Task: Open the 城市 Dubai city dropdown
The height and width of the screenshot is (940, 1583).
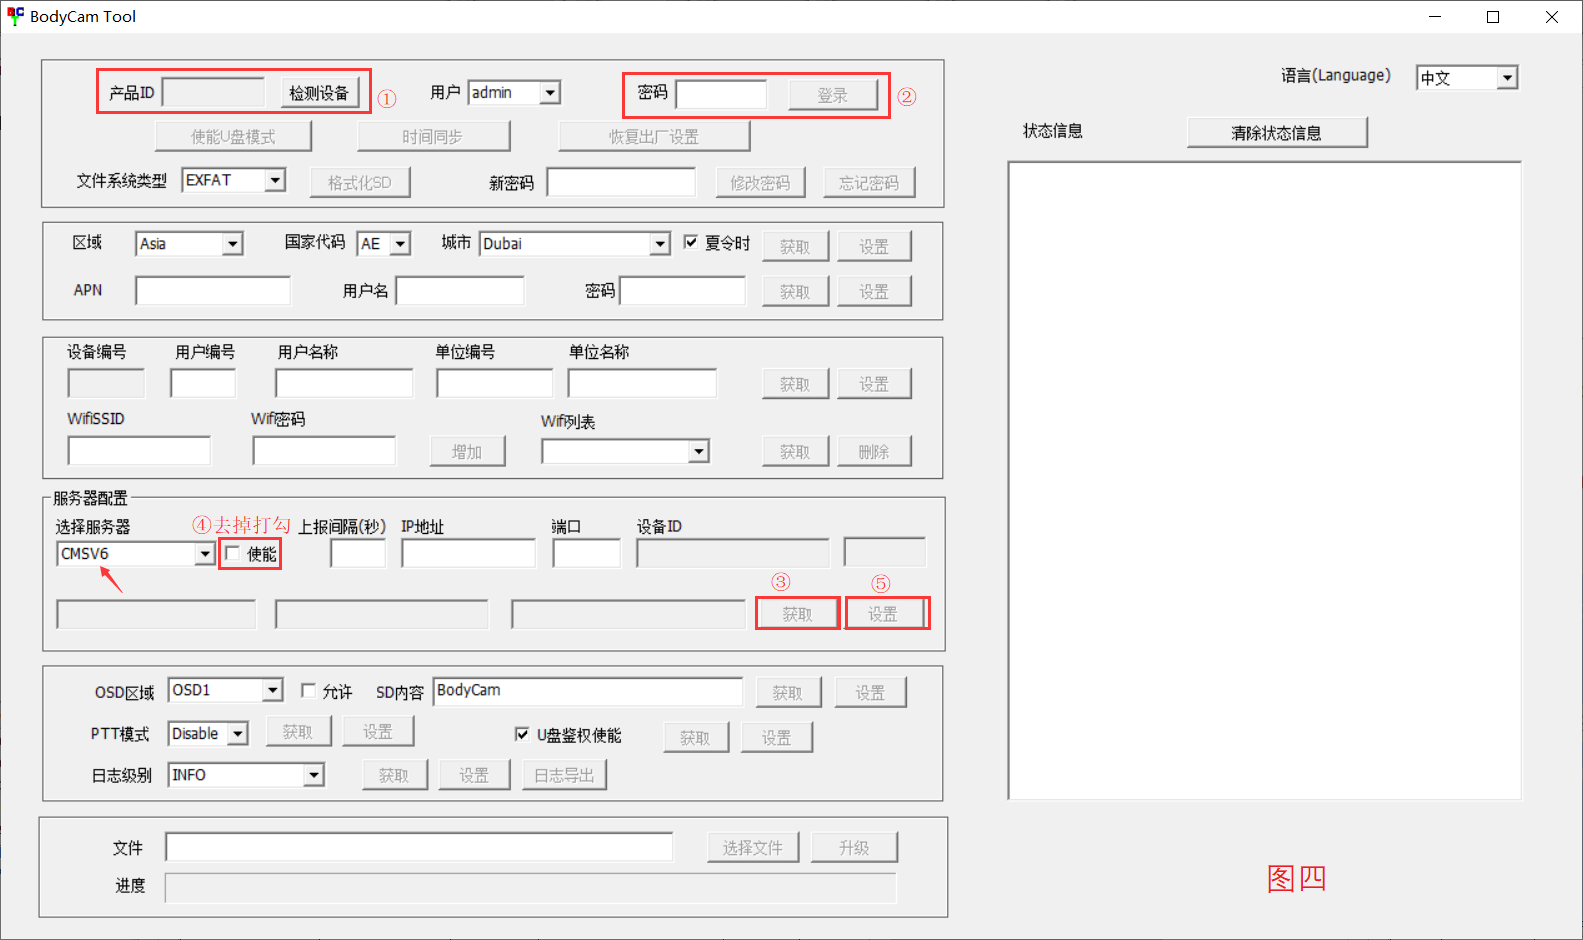Action: tap(659, 244)
